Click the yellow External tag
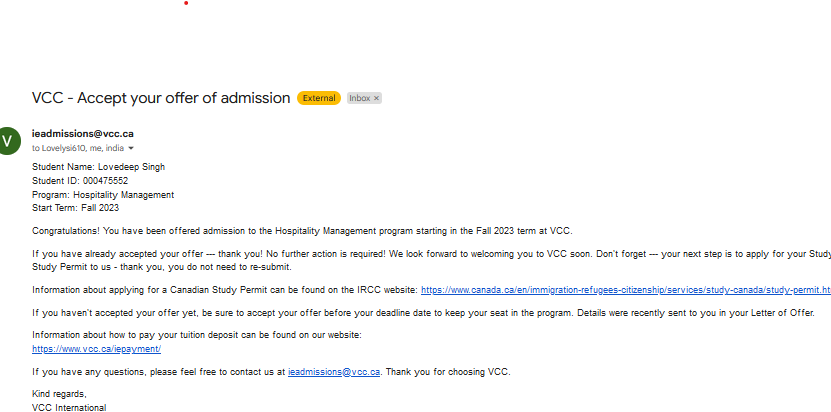The height and width of the screenshot is (412, 831). click(x=319, y=98)
